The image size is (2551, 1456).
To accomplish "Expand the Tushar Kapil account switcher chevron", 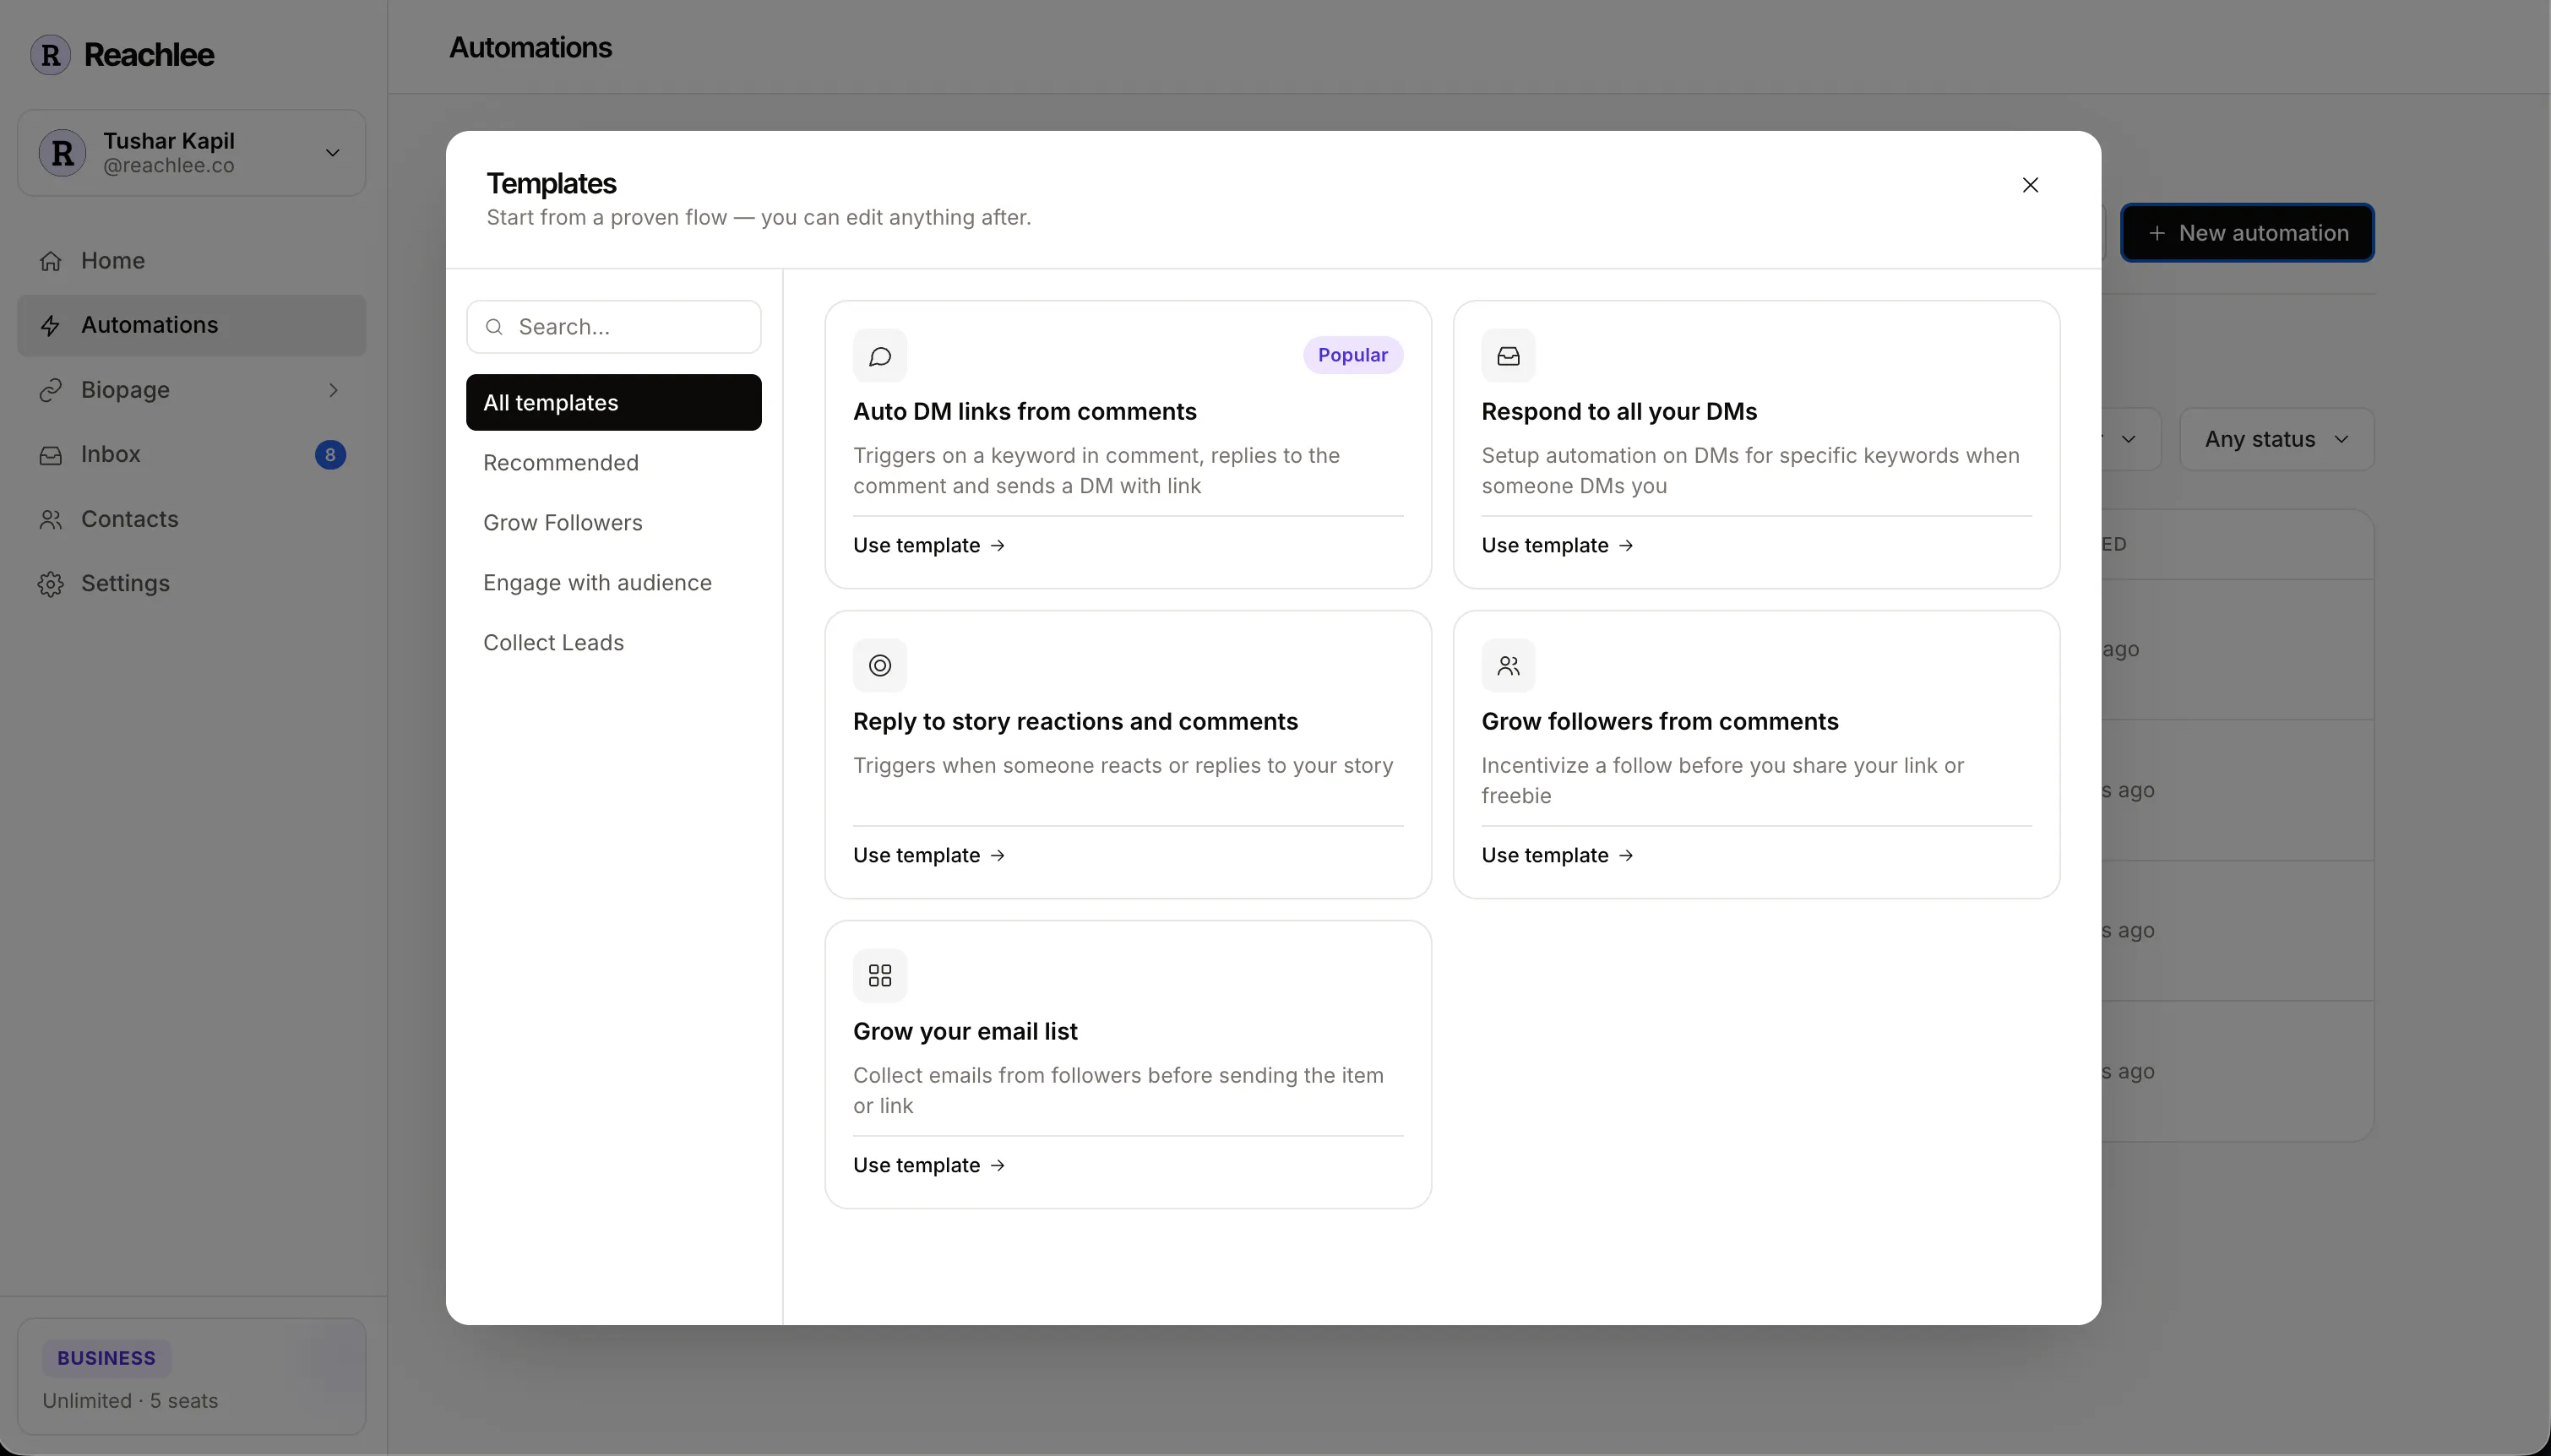I will 333,153.
